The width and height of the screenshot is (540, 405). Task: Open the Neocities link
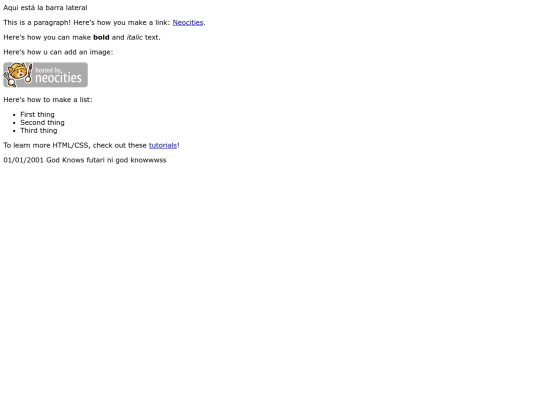tap(188, 22)
